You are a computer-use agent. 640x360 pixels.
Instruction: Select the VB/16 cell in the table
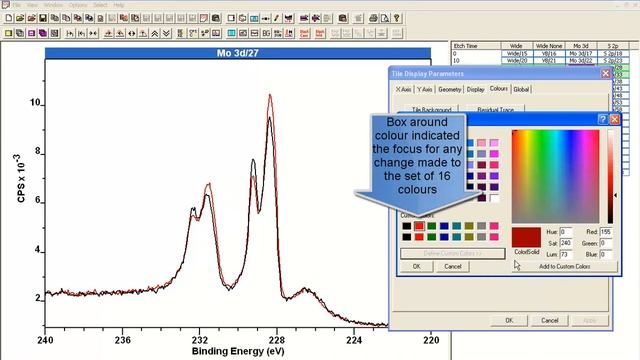(549, 53)
